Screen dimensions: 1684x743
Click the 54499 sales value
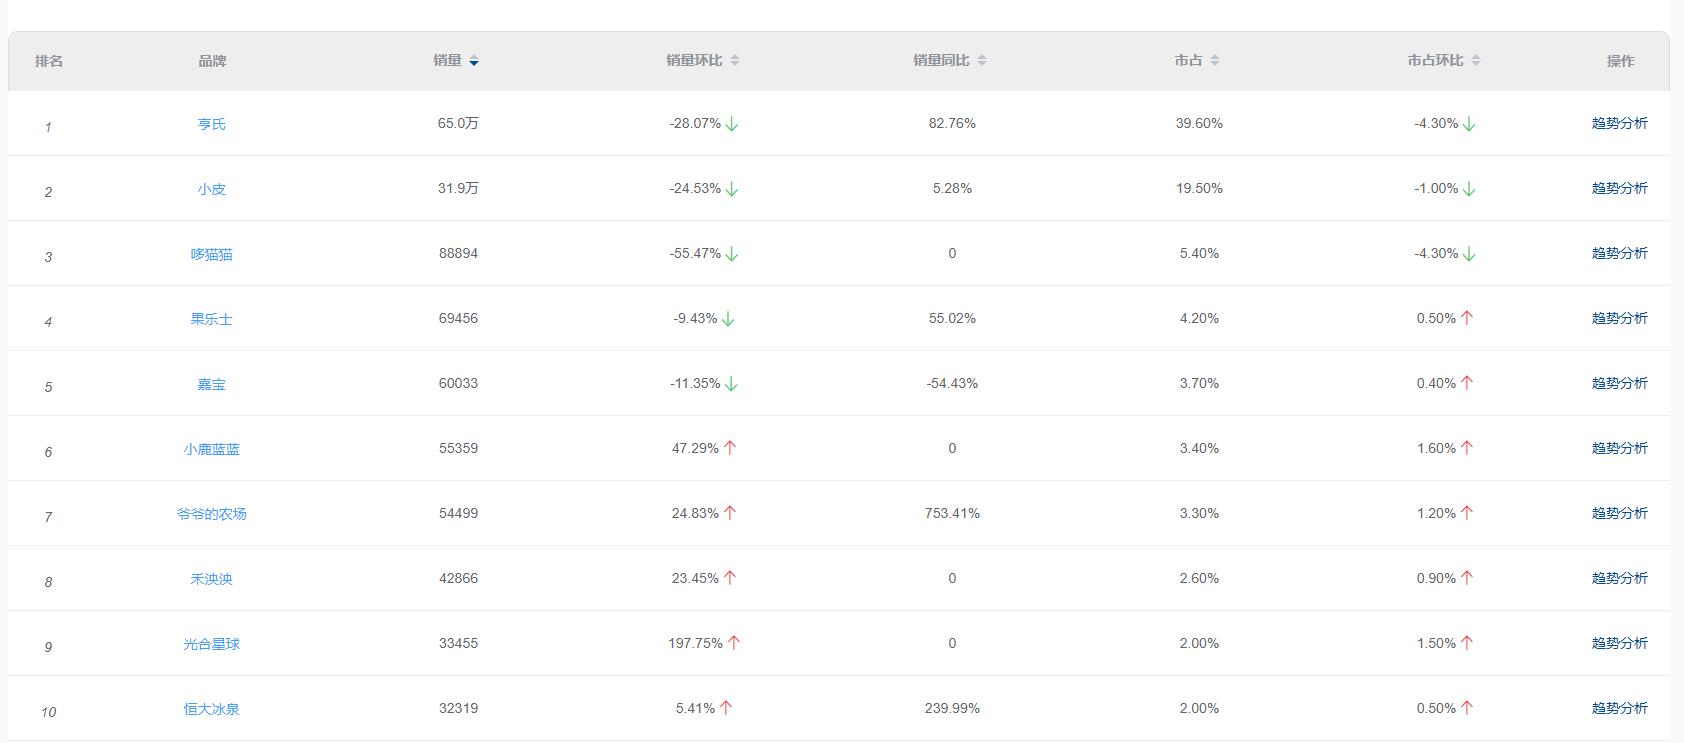click(458, 513)
